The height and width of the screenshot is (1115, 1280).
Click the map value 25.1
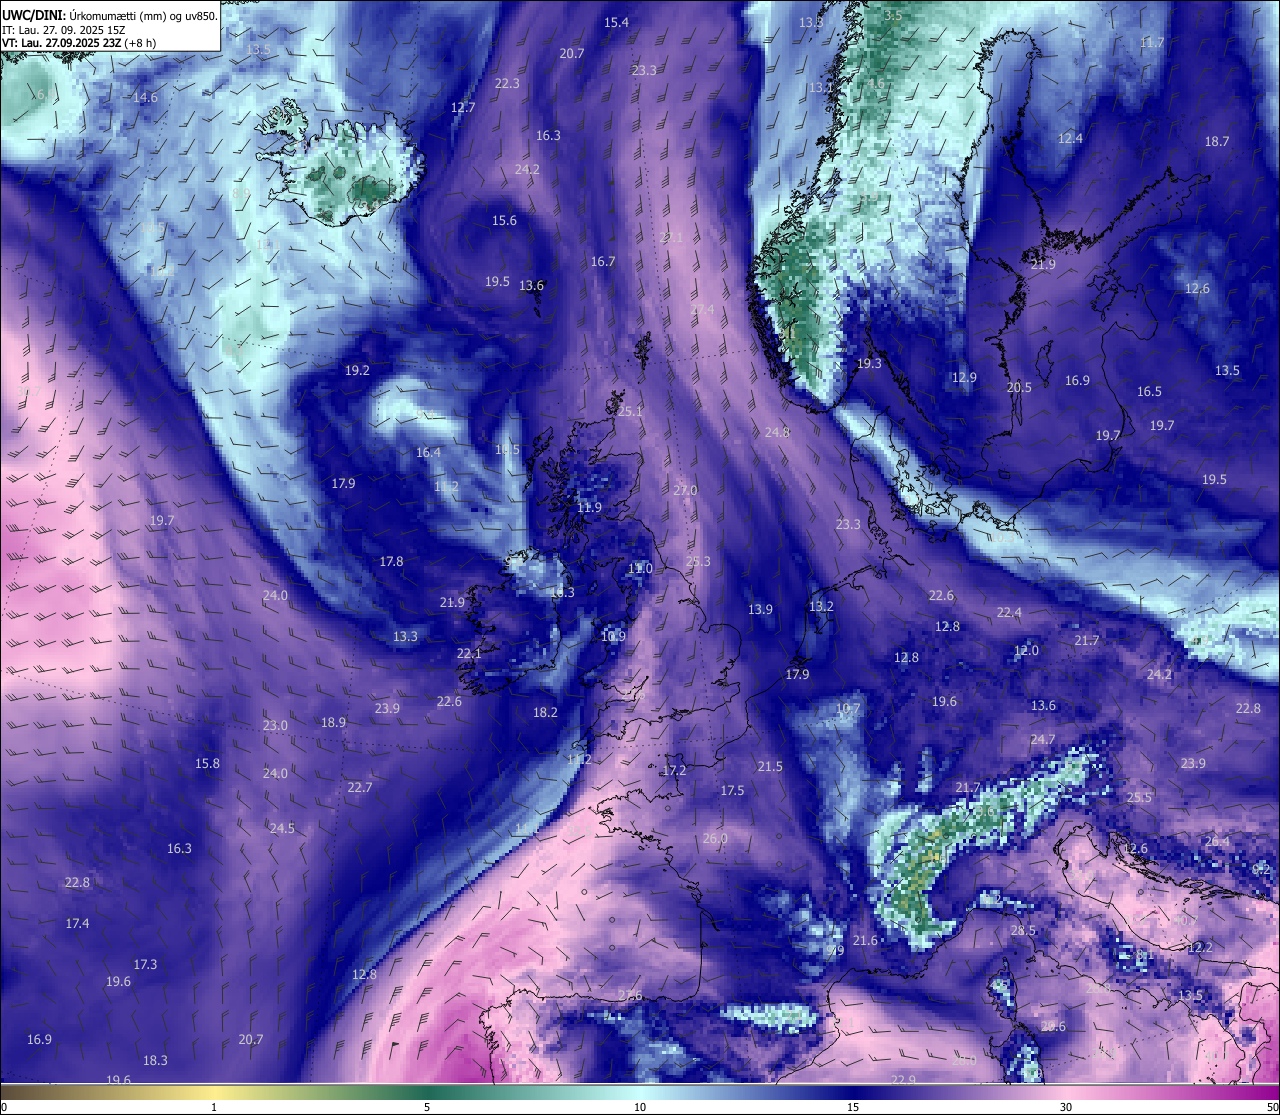pyautogui.click(x=630, y=411)
